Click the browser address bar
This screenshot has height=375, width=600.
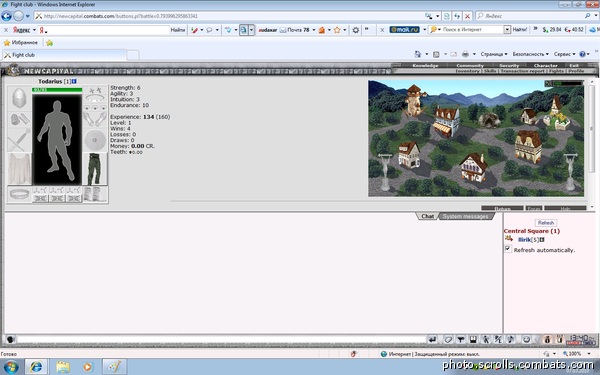click(x=230, y=16)
